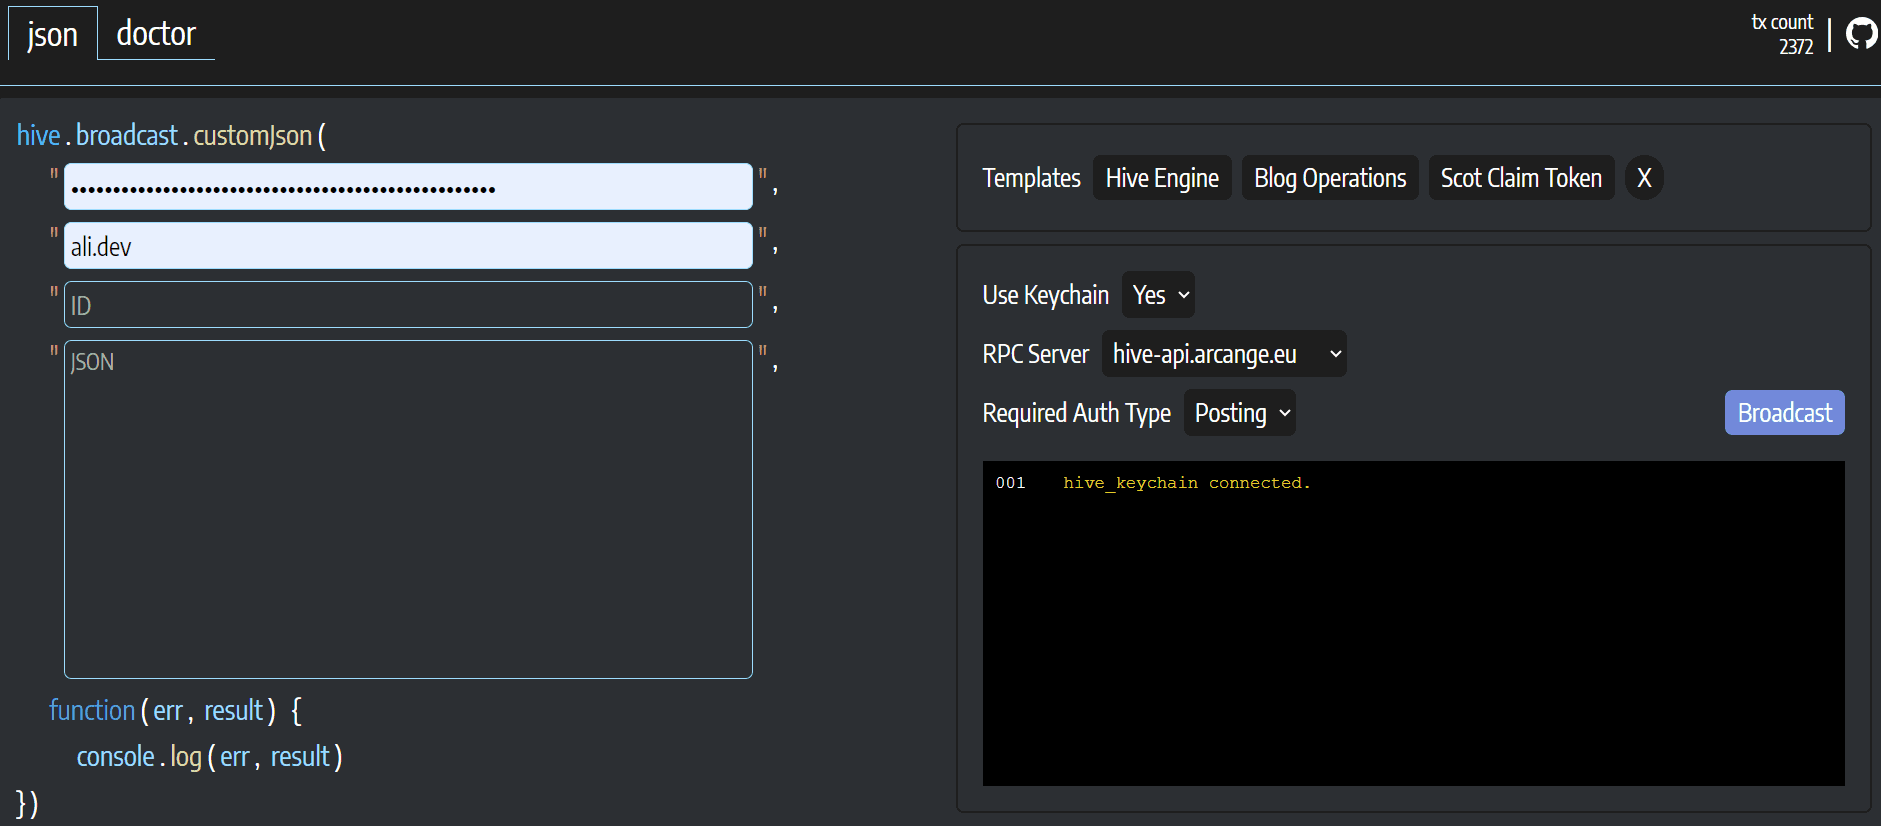Open the RPC Server dropdown
1881x826 pixels.
[x=1224, y=354]
